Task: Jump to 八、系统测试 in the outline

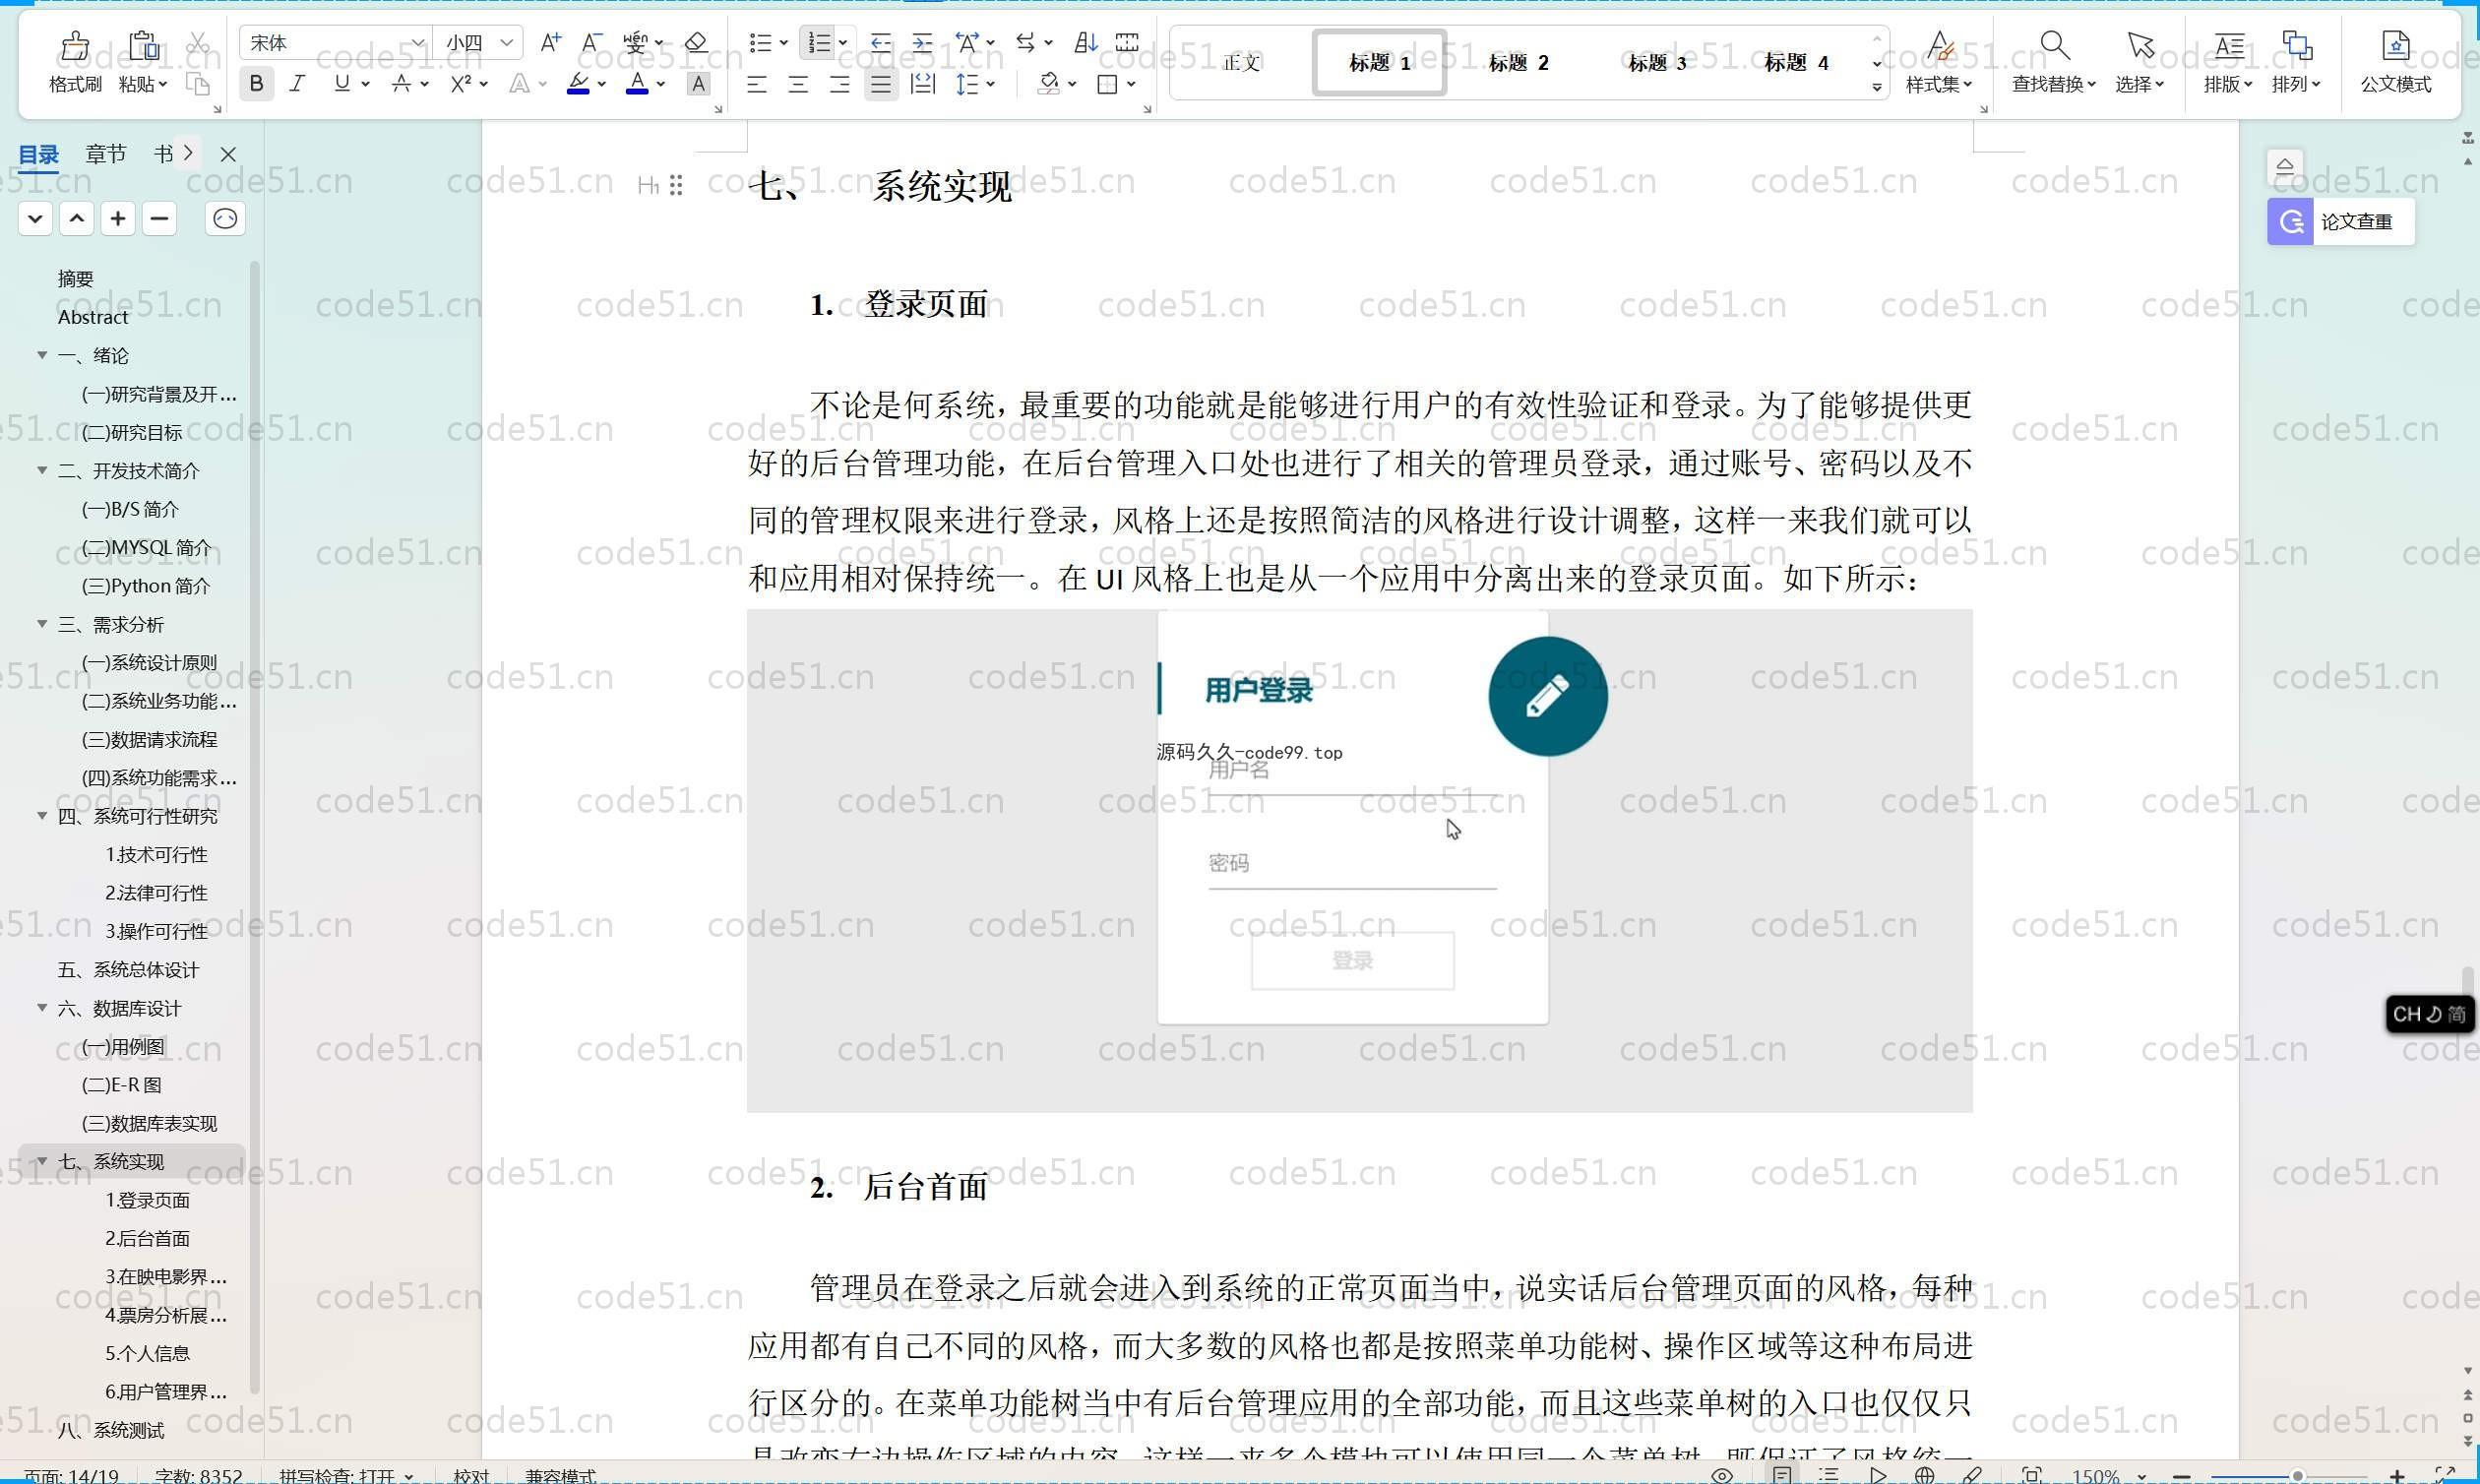Action: pos(111,1430)
